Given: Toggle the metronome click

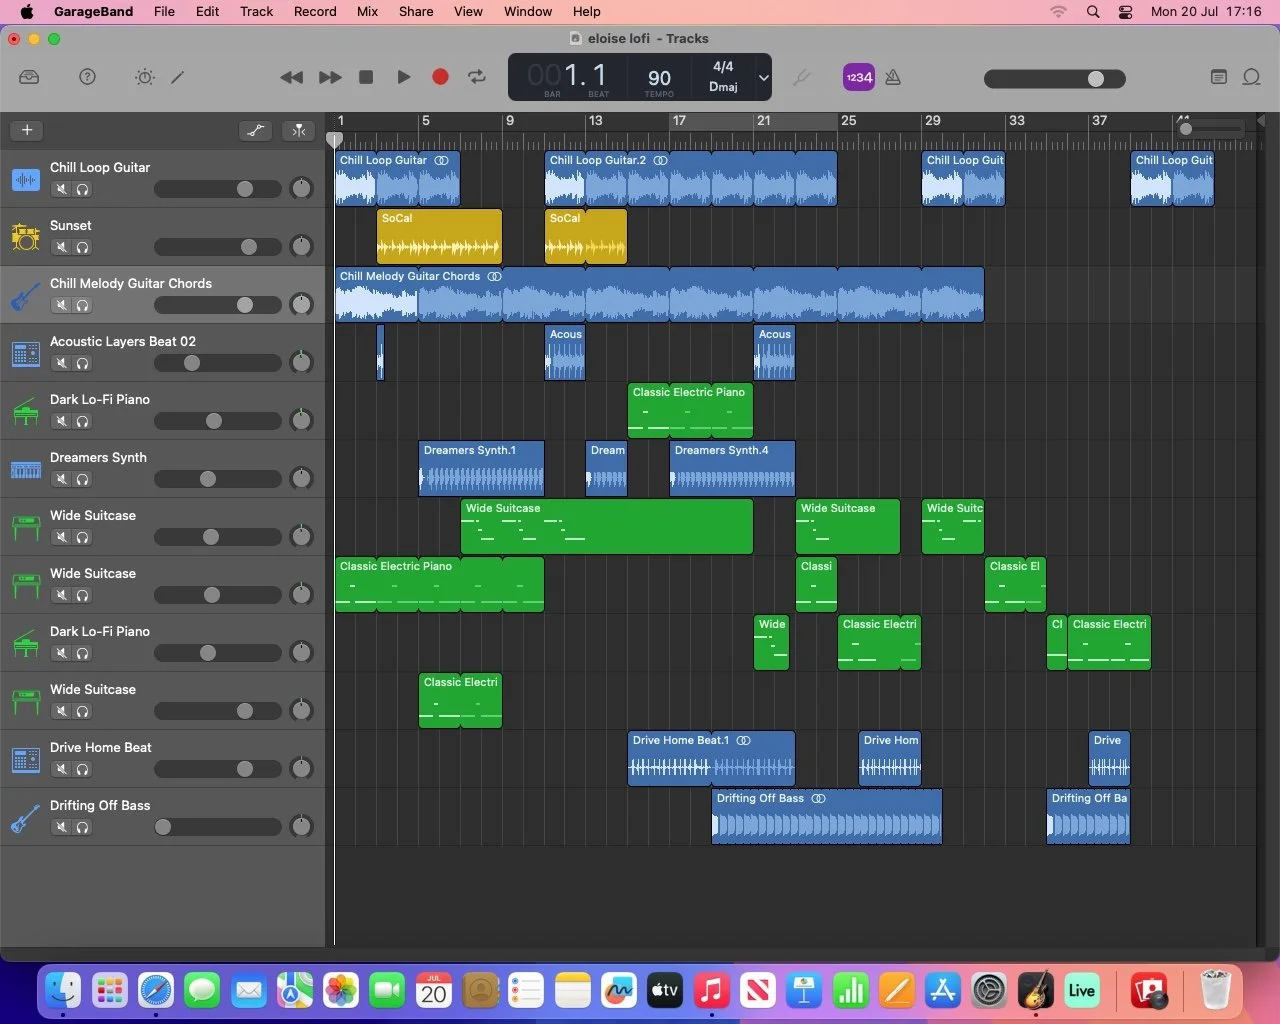Looking at the screenshot, I should point(893,77).
